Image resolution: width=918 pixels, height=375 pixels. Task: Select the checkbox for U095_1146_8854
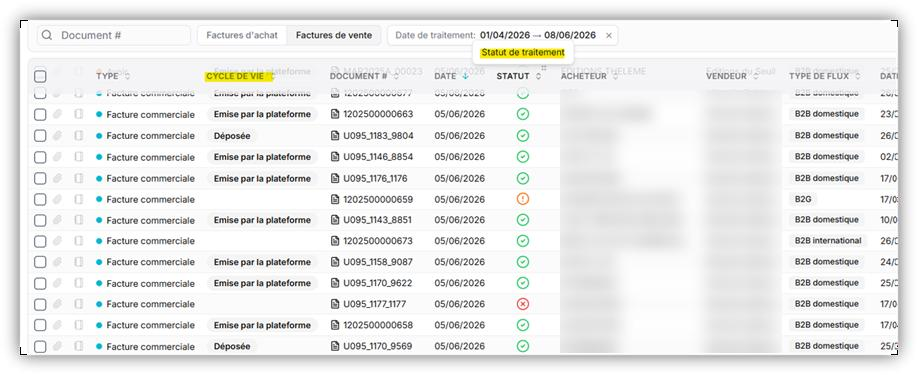[40, 157]
